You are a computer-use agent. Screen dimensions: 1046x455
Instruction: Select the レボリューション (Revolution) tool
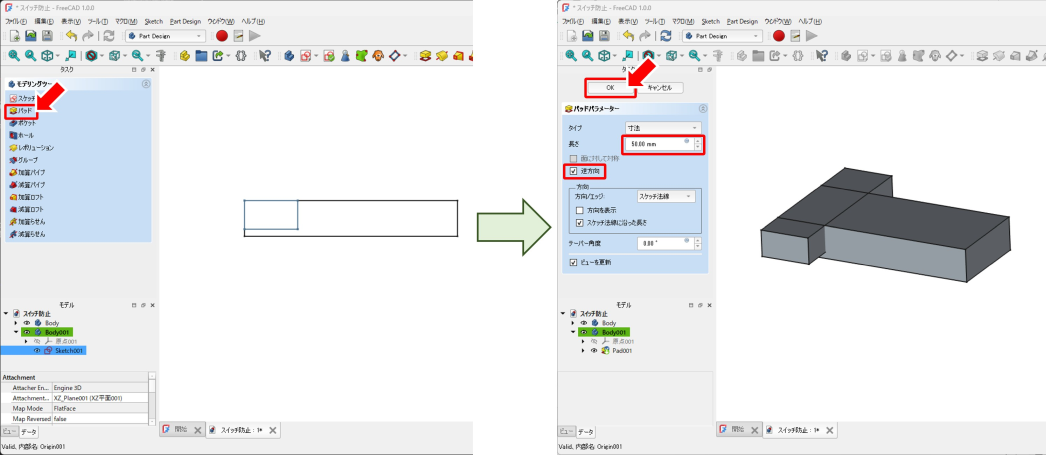[32, 147]
